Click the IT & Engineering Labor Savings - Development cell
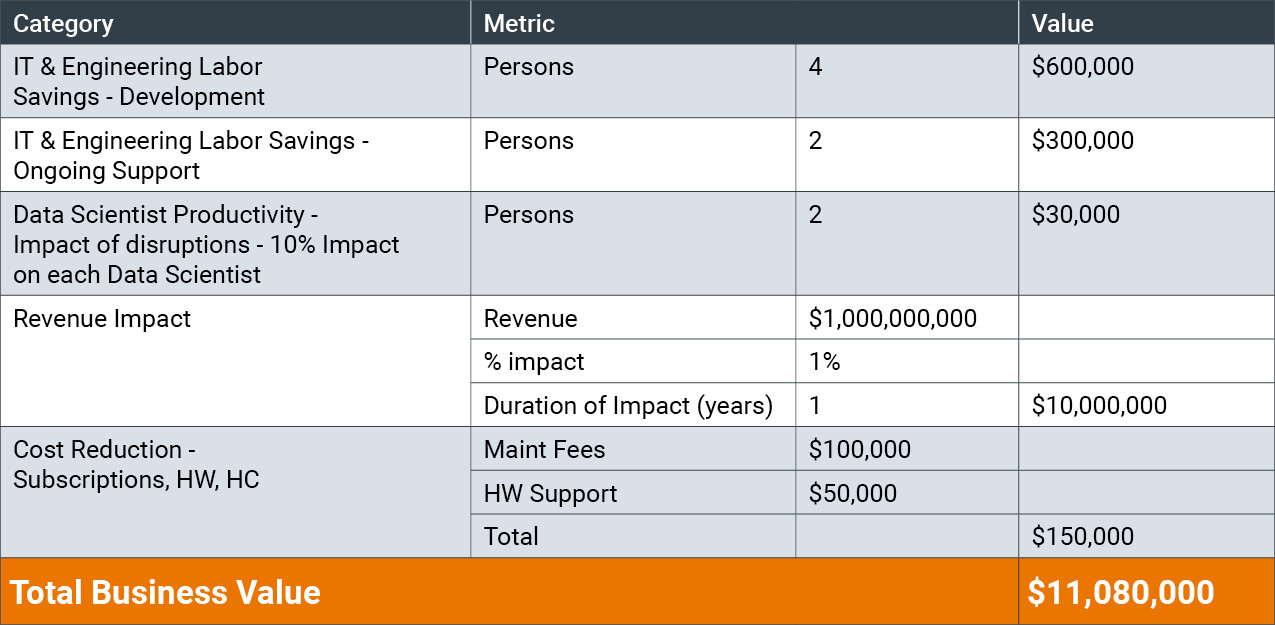The width and height of the screenshot is (1275, 625). point(139,82)
